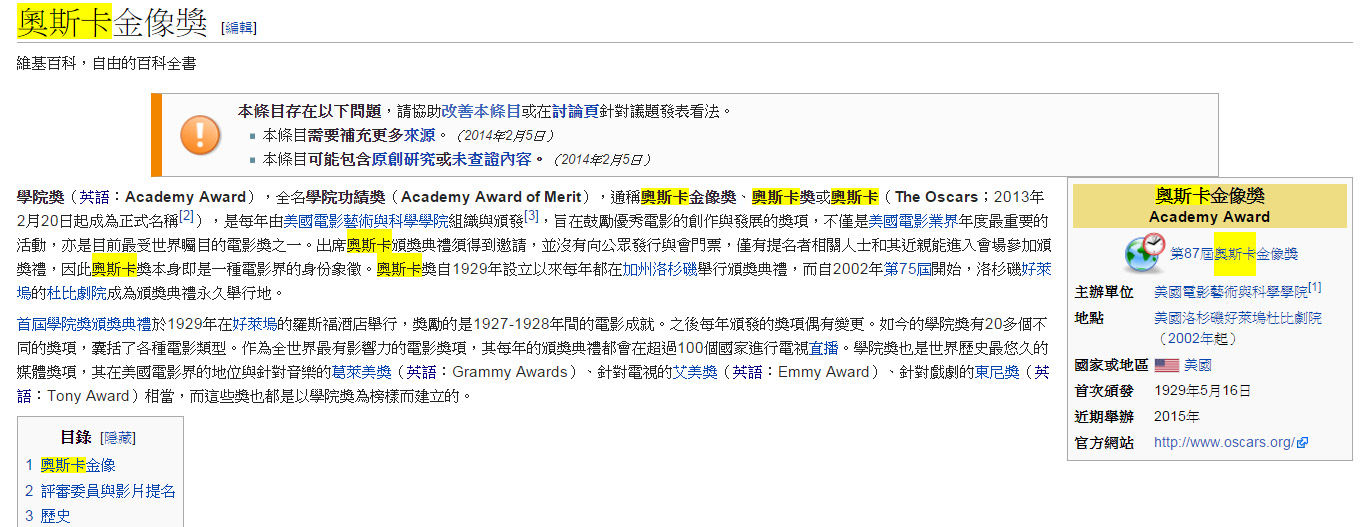Open footnote reference [3] after 頒發

point(531,216)
